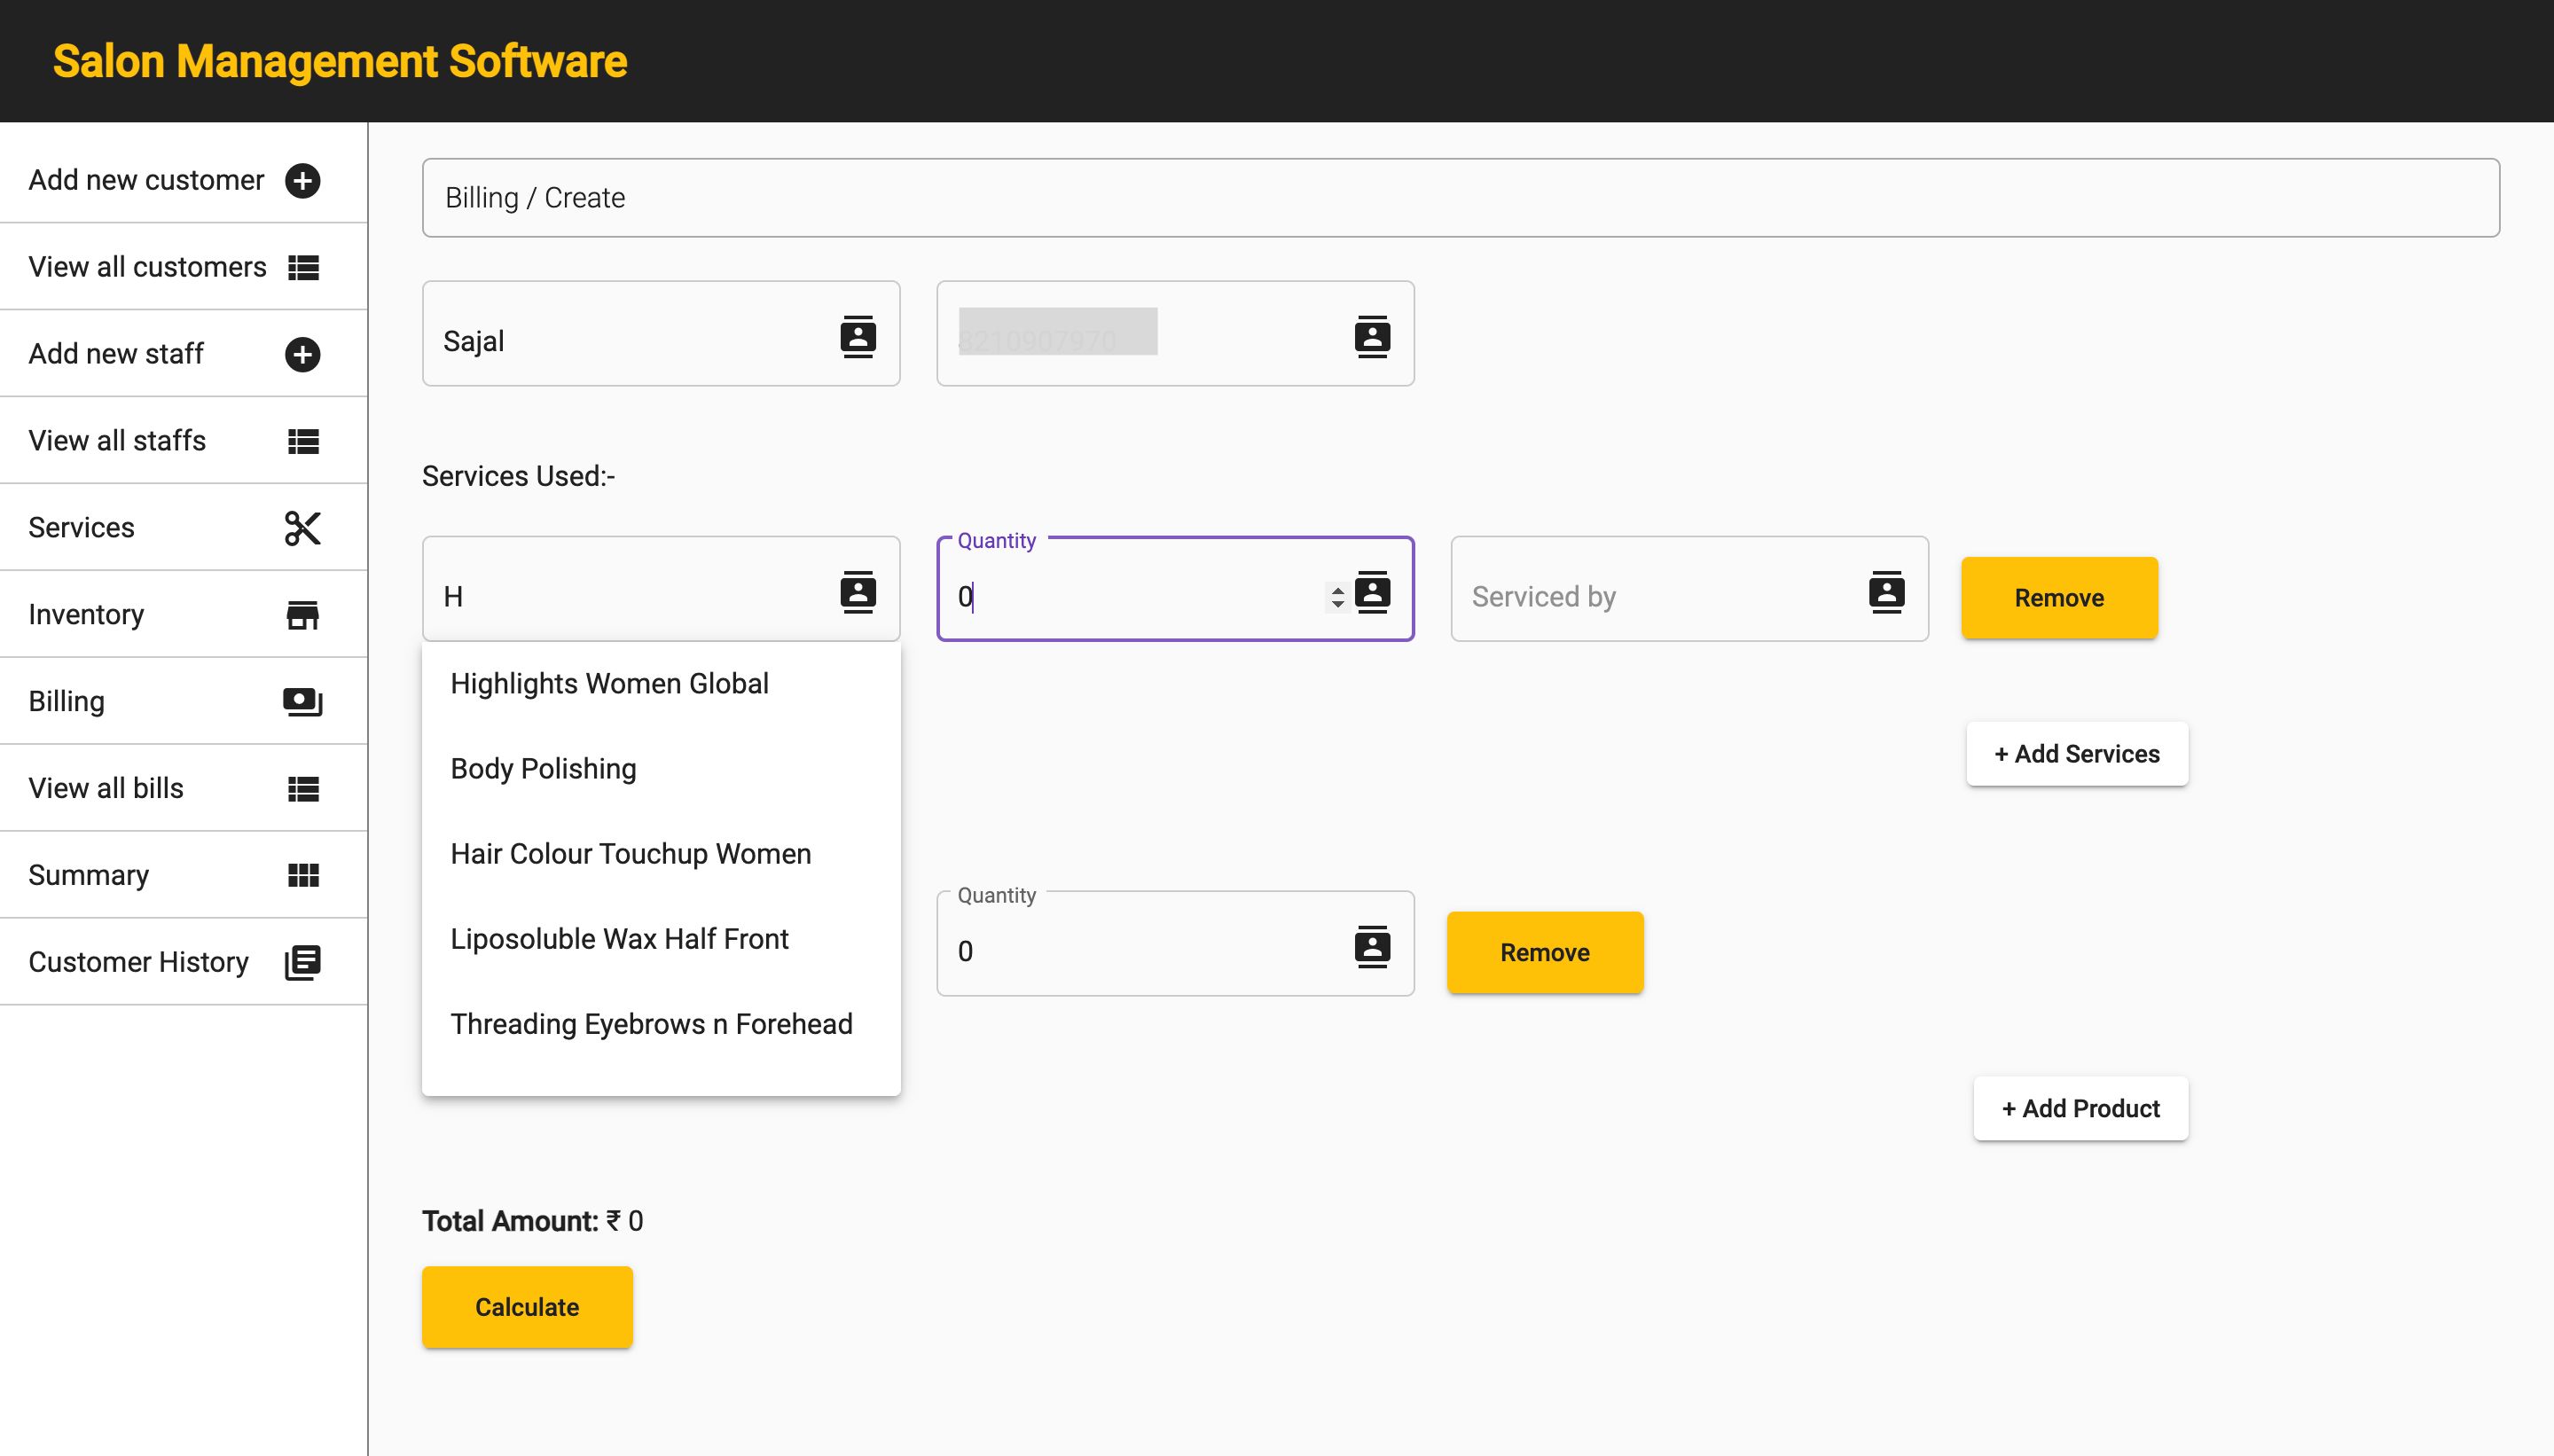Click the grid icon beside Summary
The width and height of the screenshot is (2554, 1456).
(302, 875)
